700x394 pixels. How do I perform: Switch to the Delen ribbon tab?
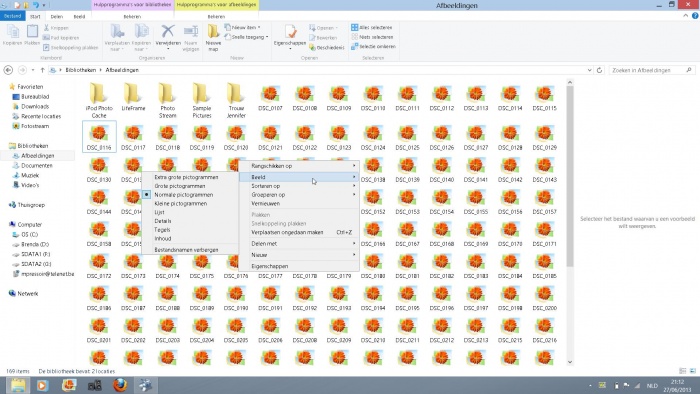[x=57, y=17]
